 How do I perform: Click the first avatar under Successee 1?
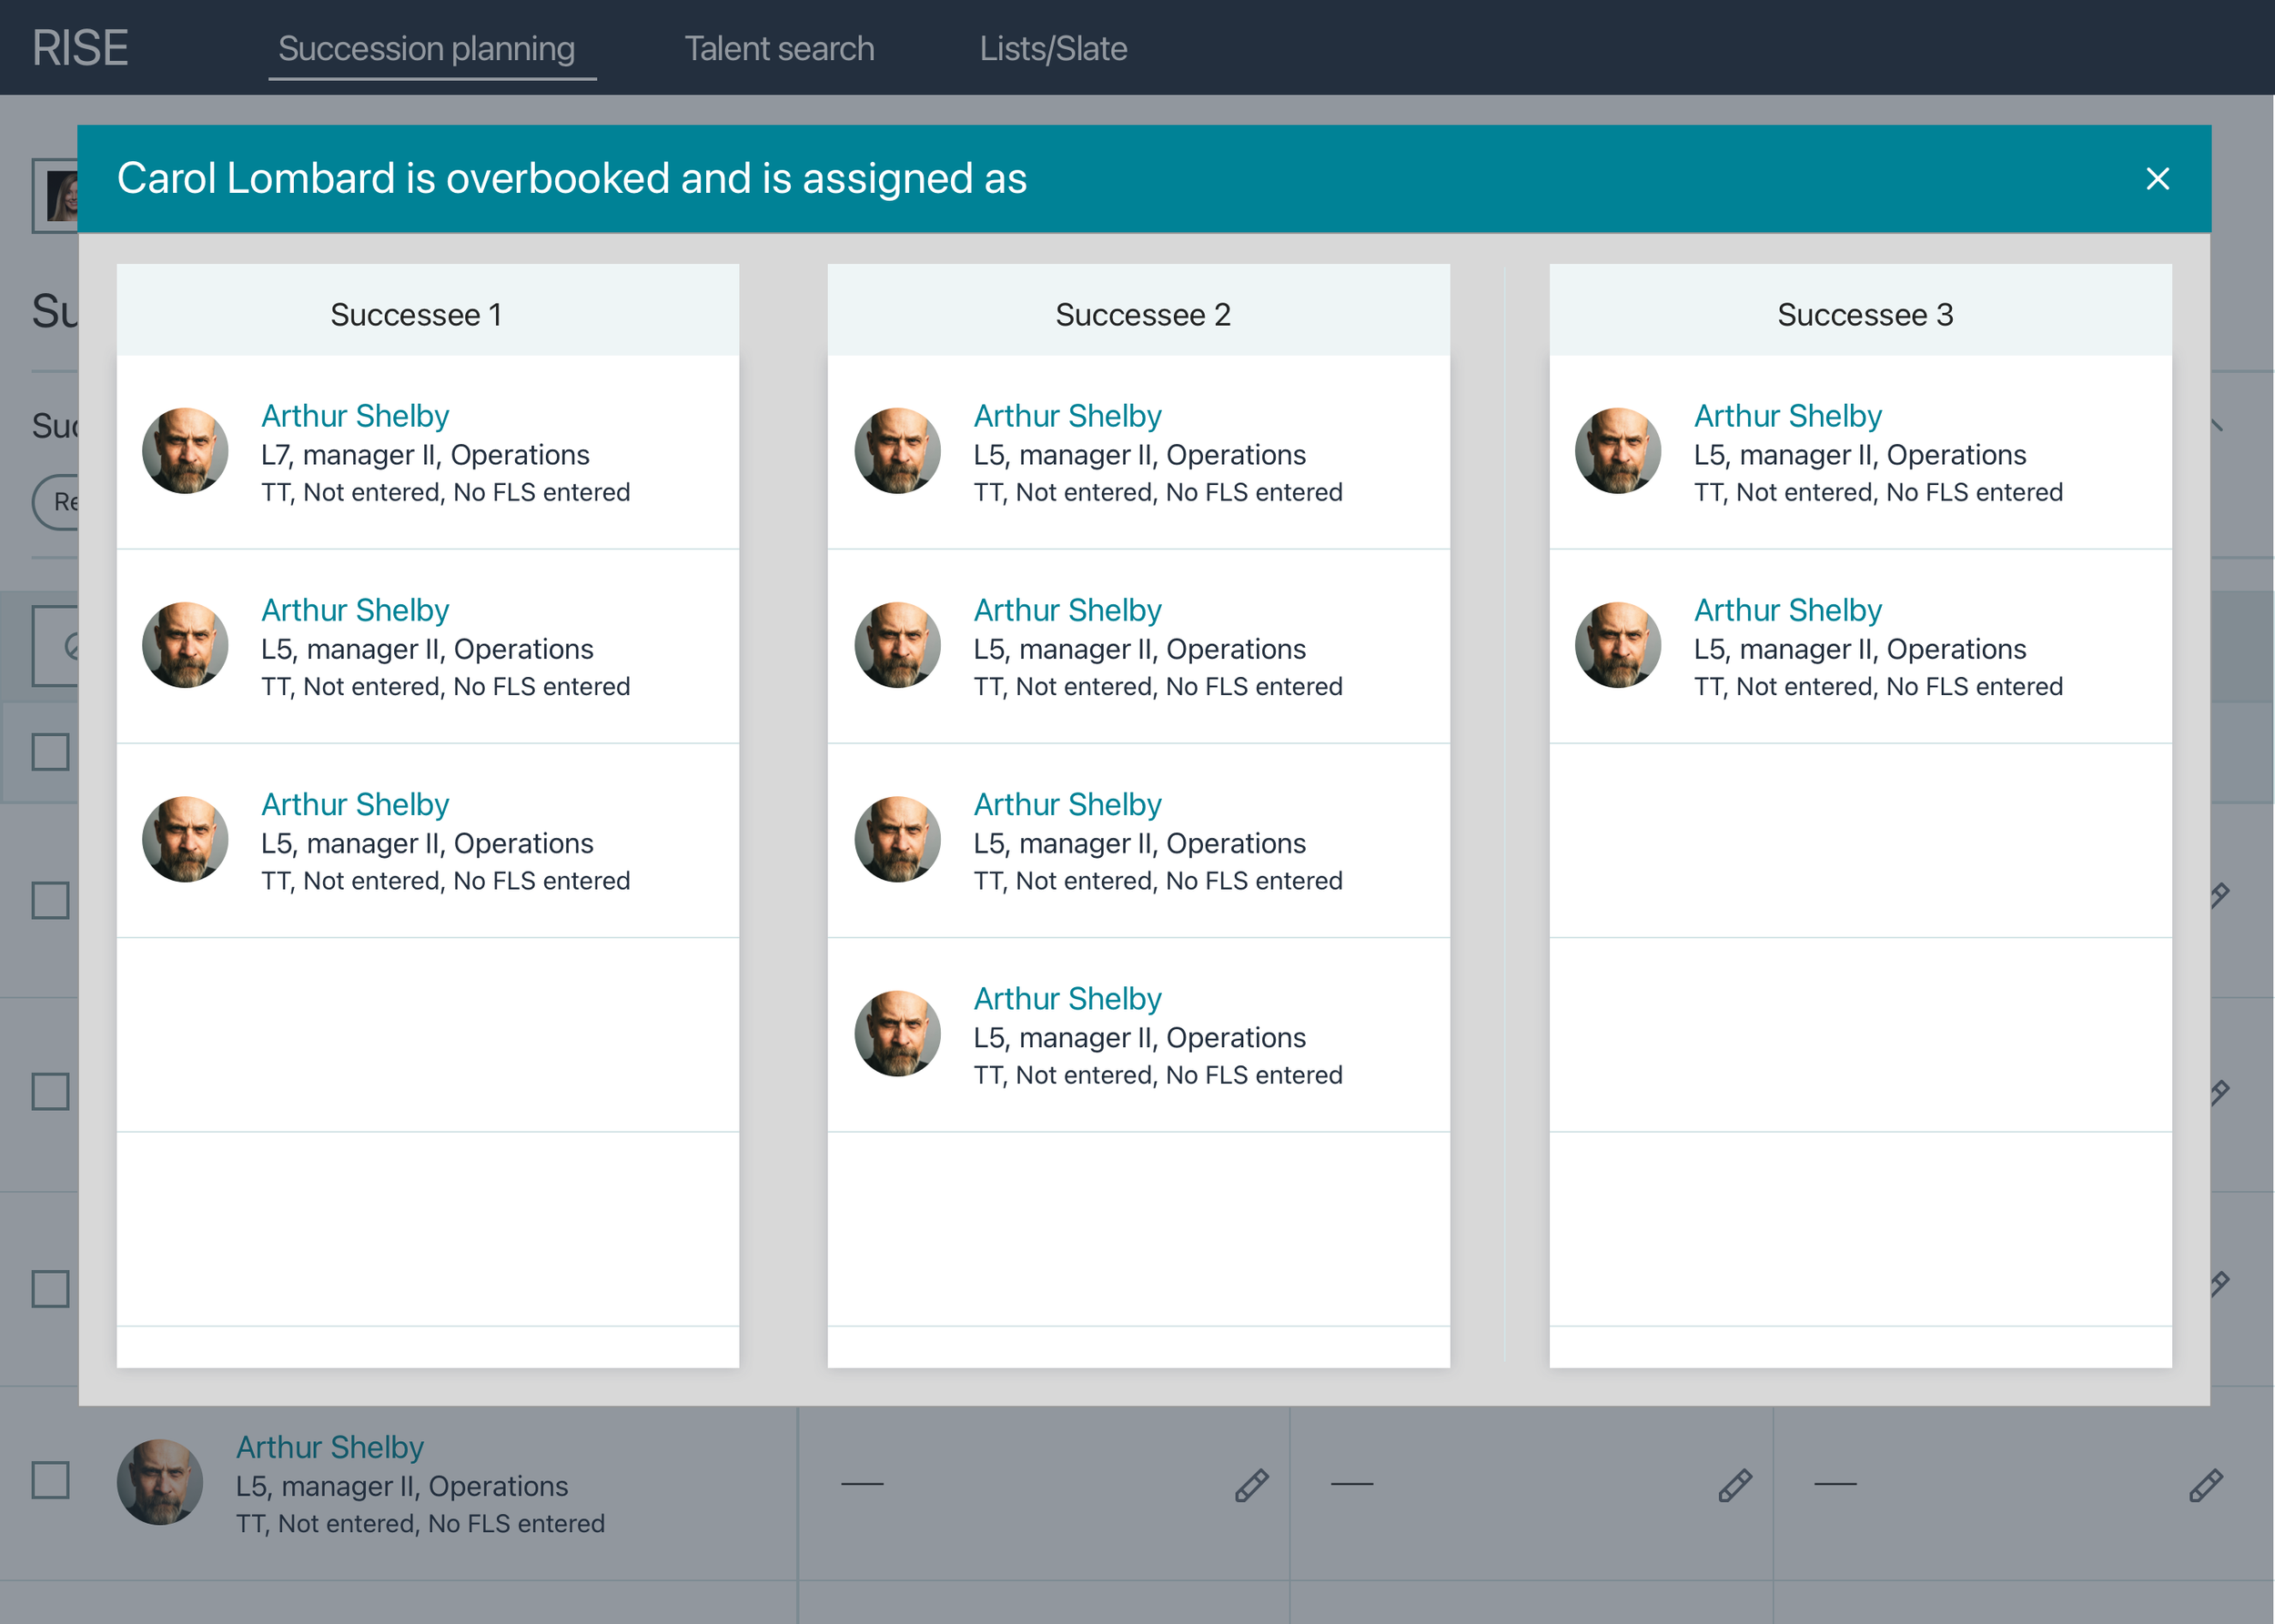(x=185, y=450)
